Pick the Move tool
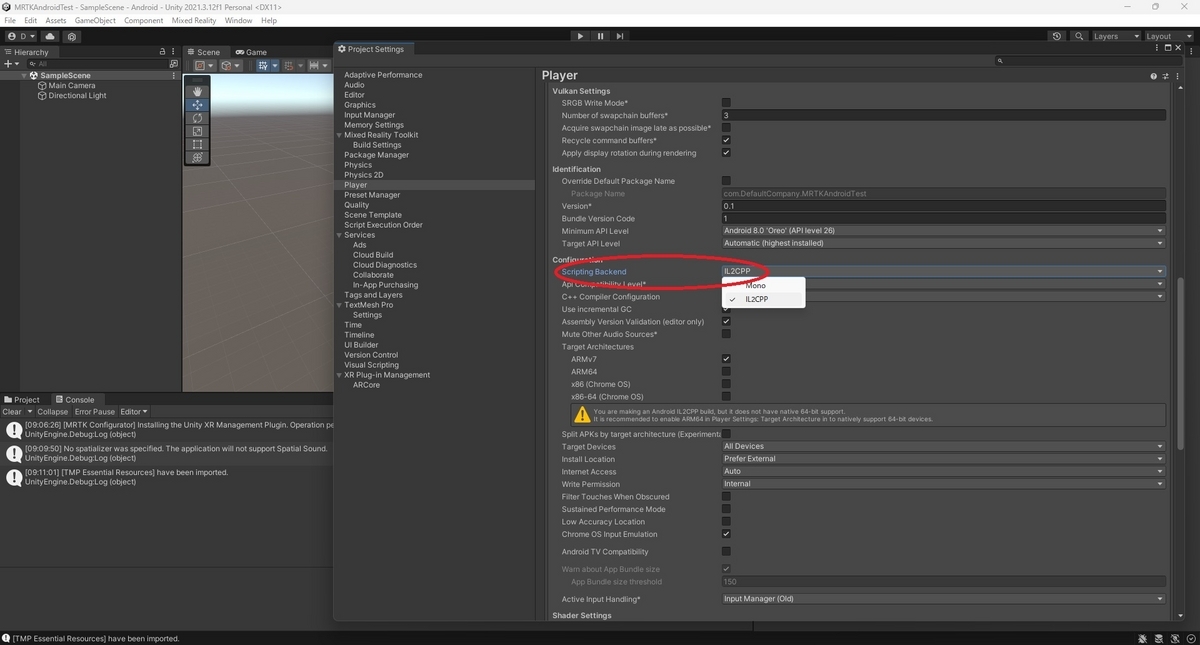Viewport: 1200px width, 645px height. click(197, 104)
